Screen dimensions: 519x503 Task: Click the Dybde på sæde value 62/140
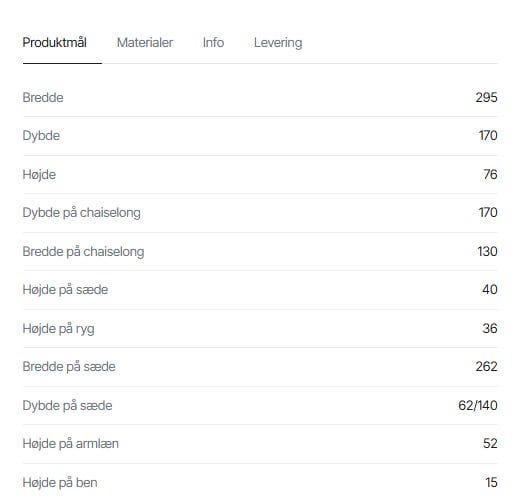[478, 406]
